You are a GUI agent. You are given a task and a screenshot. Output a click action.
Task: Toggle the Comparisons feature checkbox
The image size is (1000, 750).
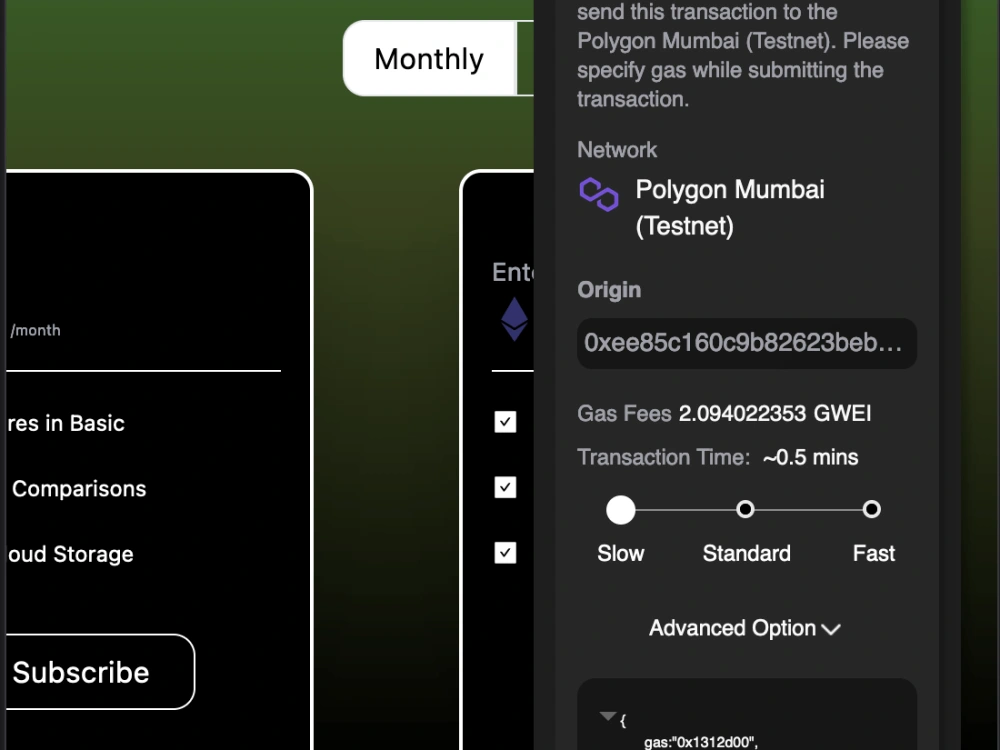tap(505, 487)
